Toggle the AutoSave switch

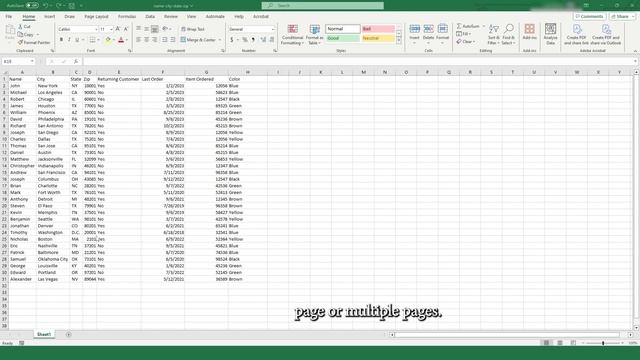[32, 6]
